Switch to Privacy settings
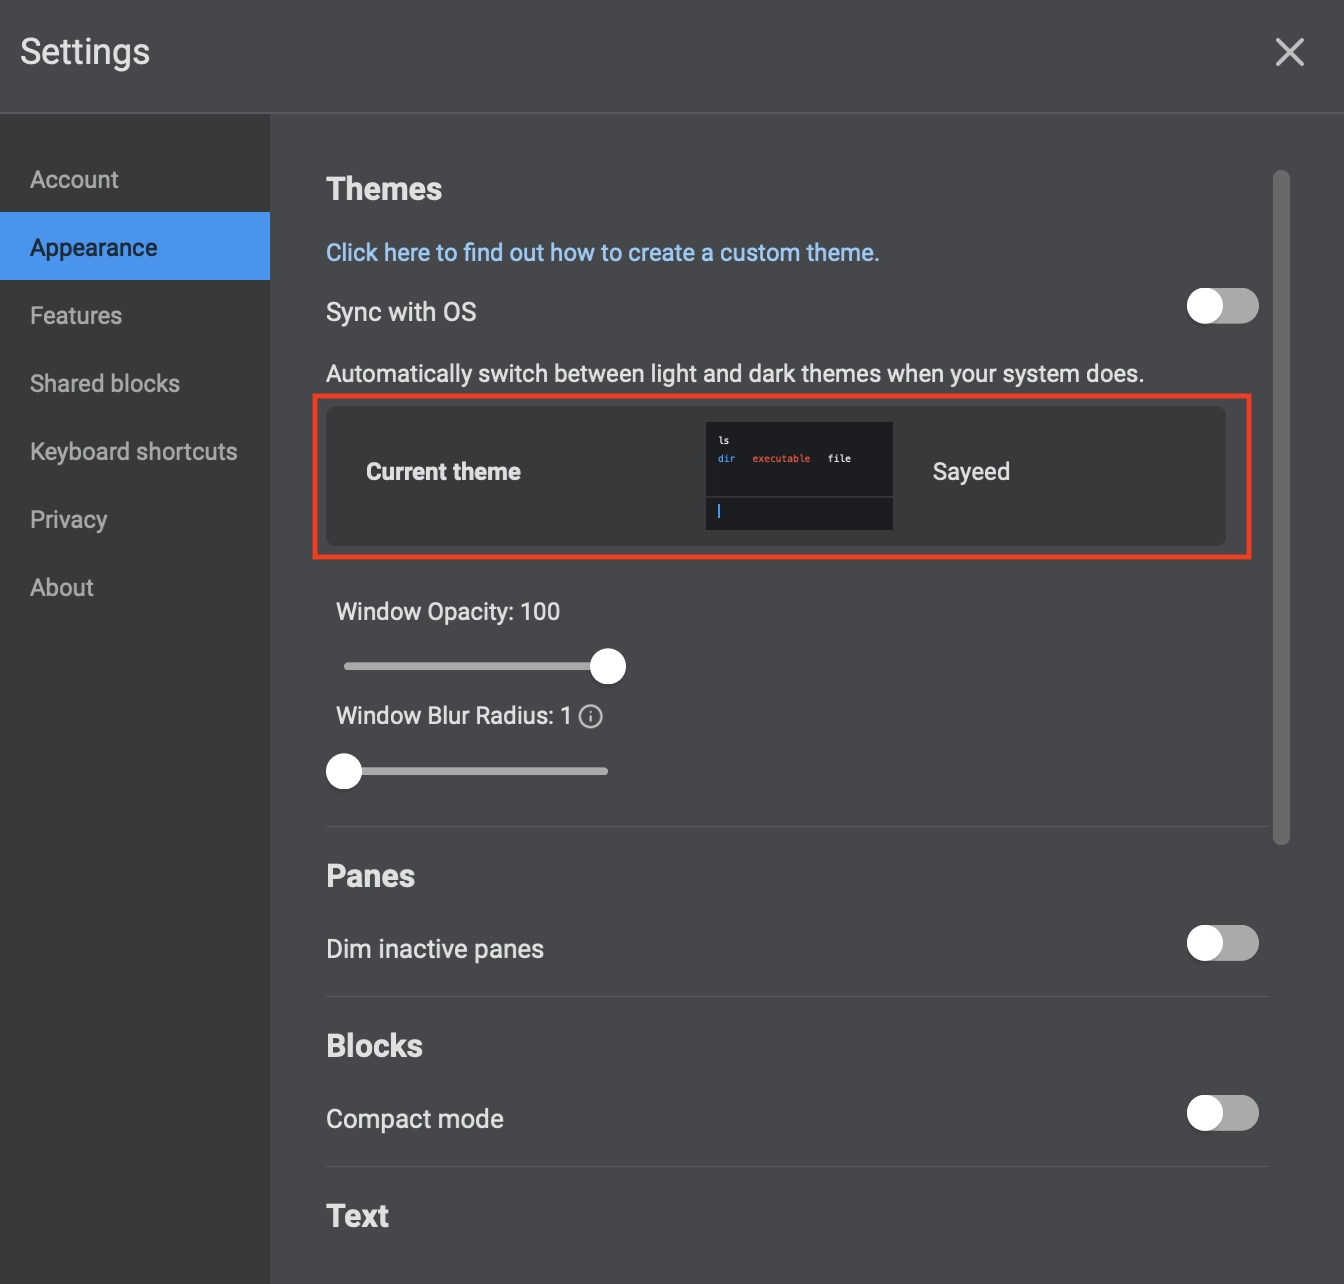This screenshot has height=1284, width=1344. pyautogui.click(x=135, y=520)
